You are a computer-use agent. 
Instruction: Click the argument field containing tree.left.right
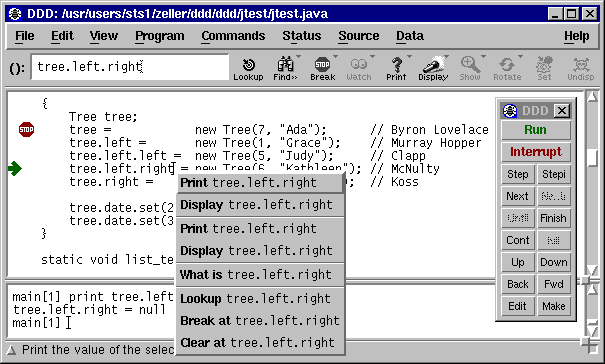point(130,67)
